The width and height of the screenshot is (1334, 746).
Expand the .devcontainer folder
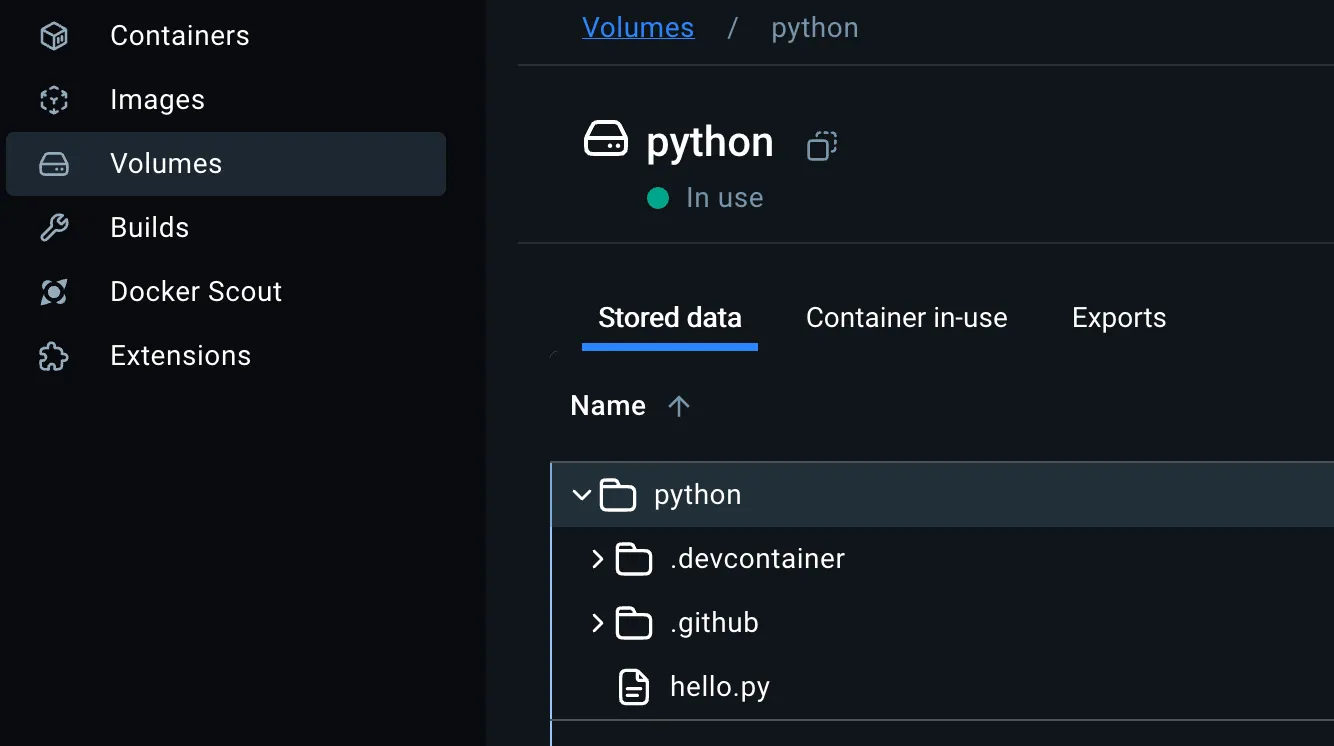pyautogui.click(x=597, y=558)
